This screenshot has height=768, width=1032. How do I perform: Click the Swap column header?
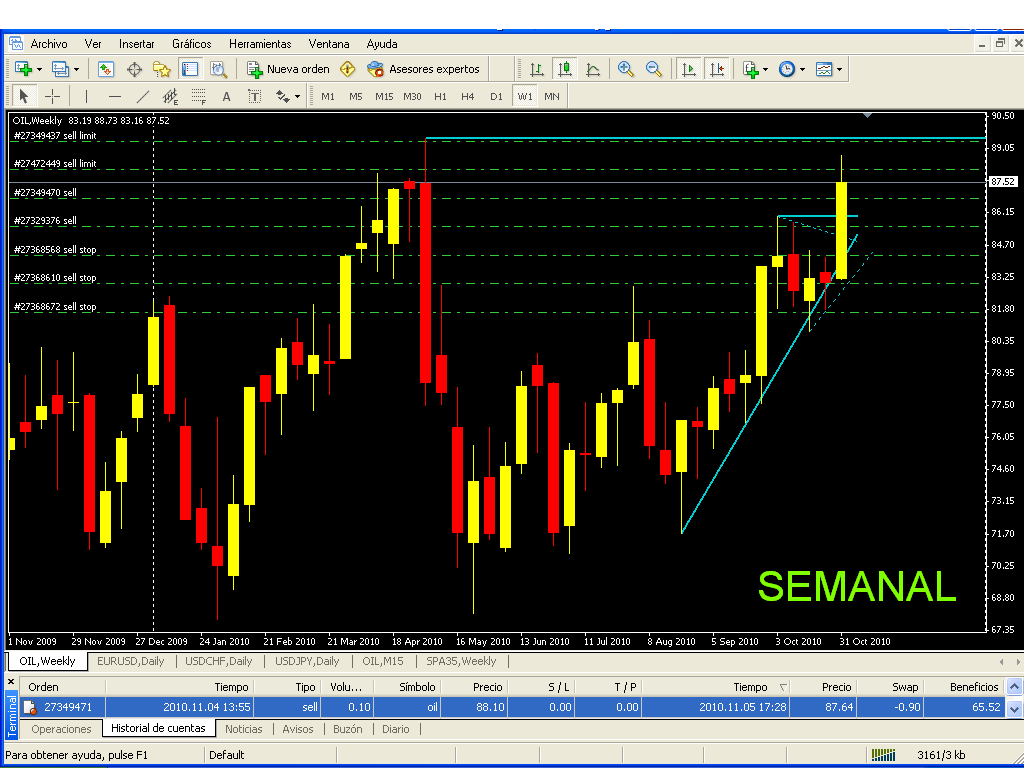click(x=889, y=687)
